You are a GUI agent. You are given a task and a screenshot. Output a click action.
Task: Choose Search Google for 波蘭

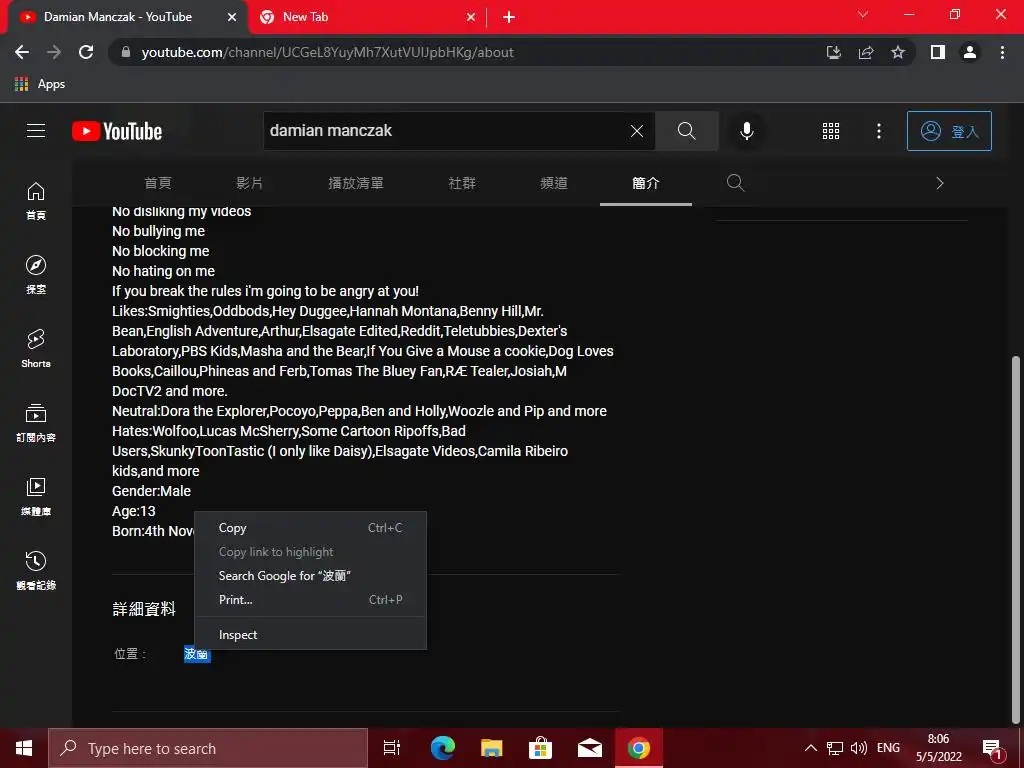pyautogui.click(x=310, y=576)
